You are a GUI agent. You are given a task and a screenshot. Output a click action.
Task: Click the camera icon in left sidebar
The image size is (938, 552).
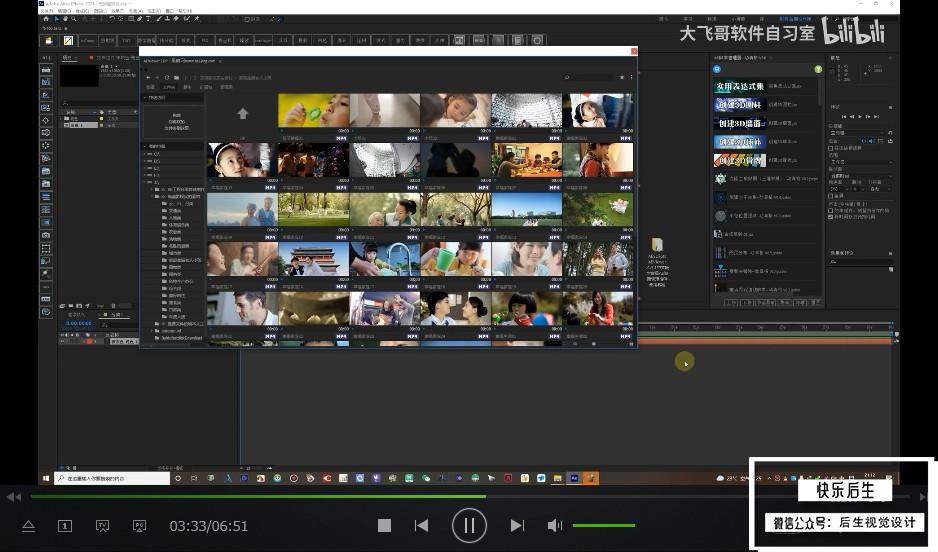pos(46,235)
